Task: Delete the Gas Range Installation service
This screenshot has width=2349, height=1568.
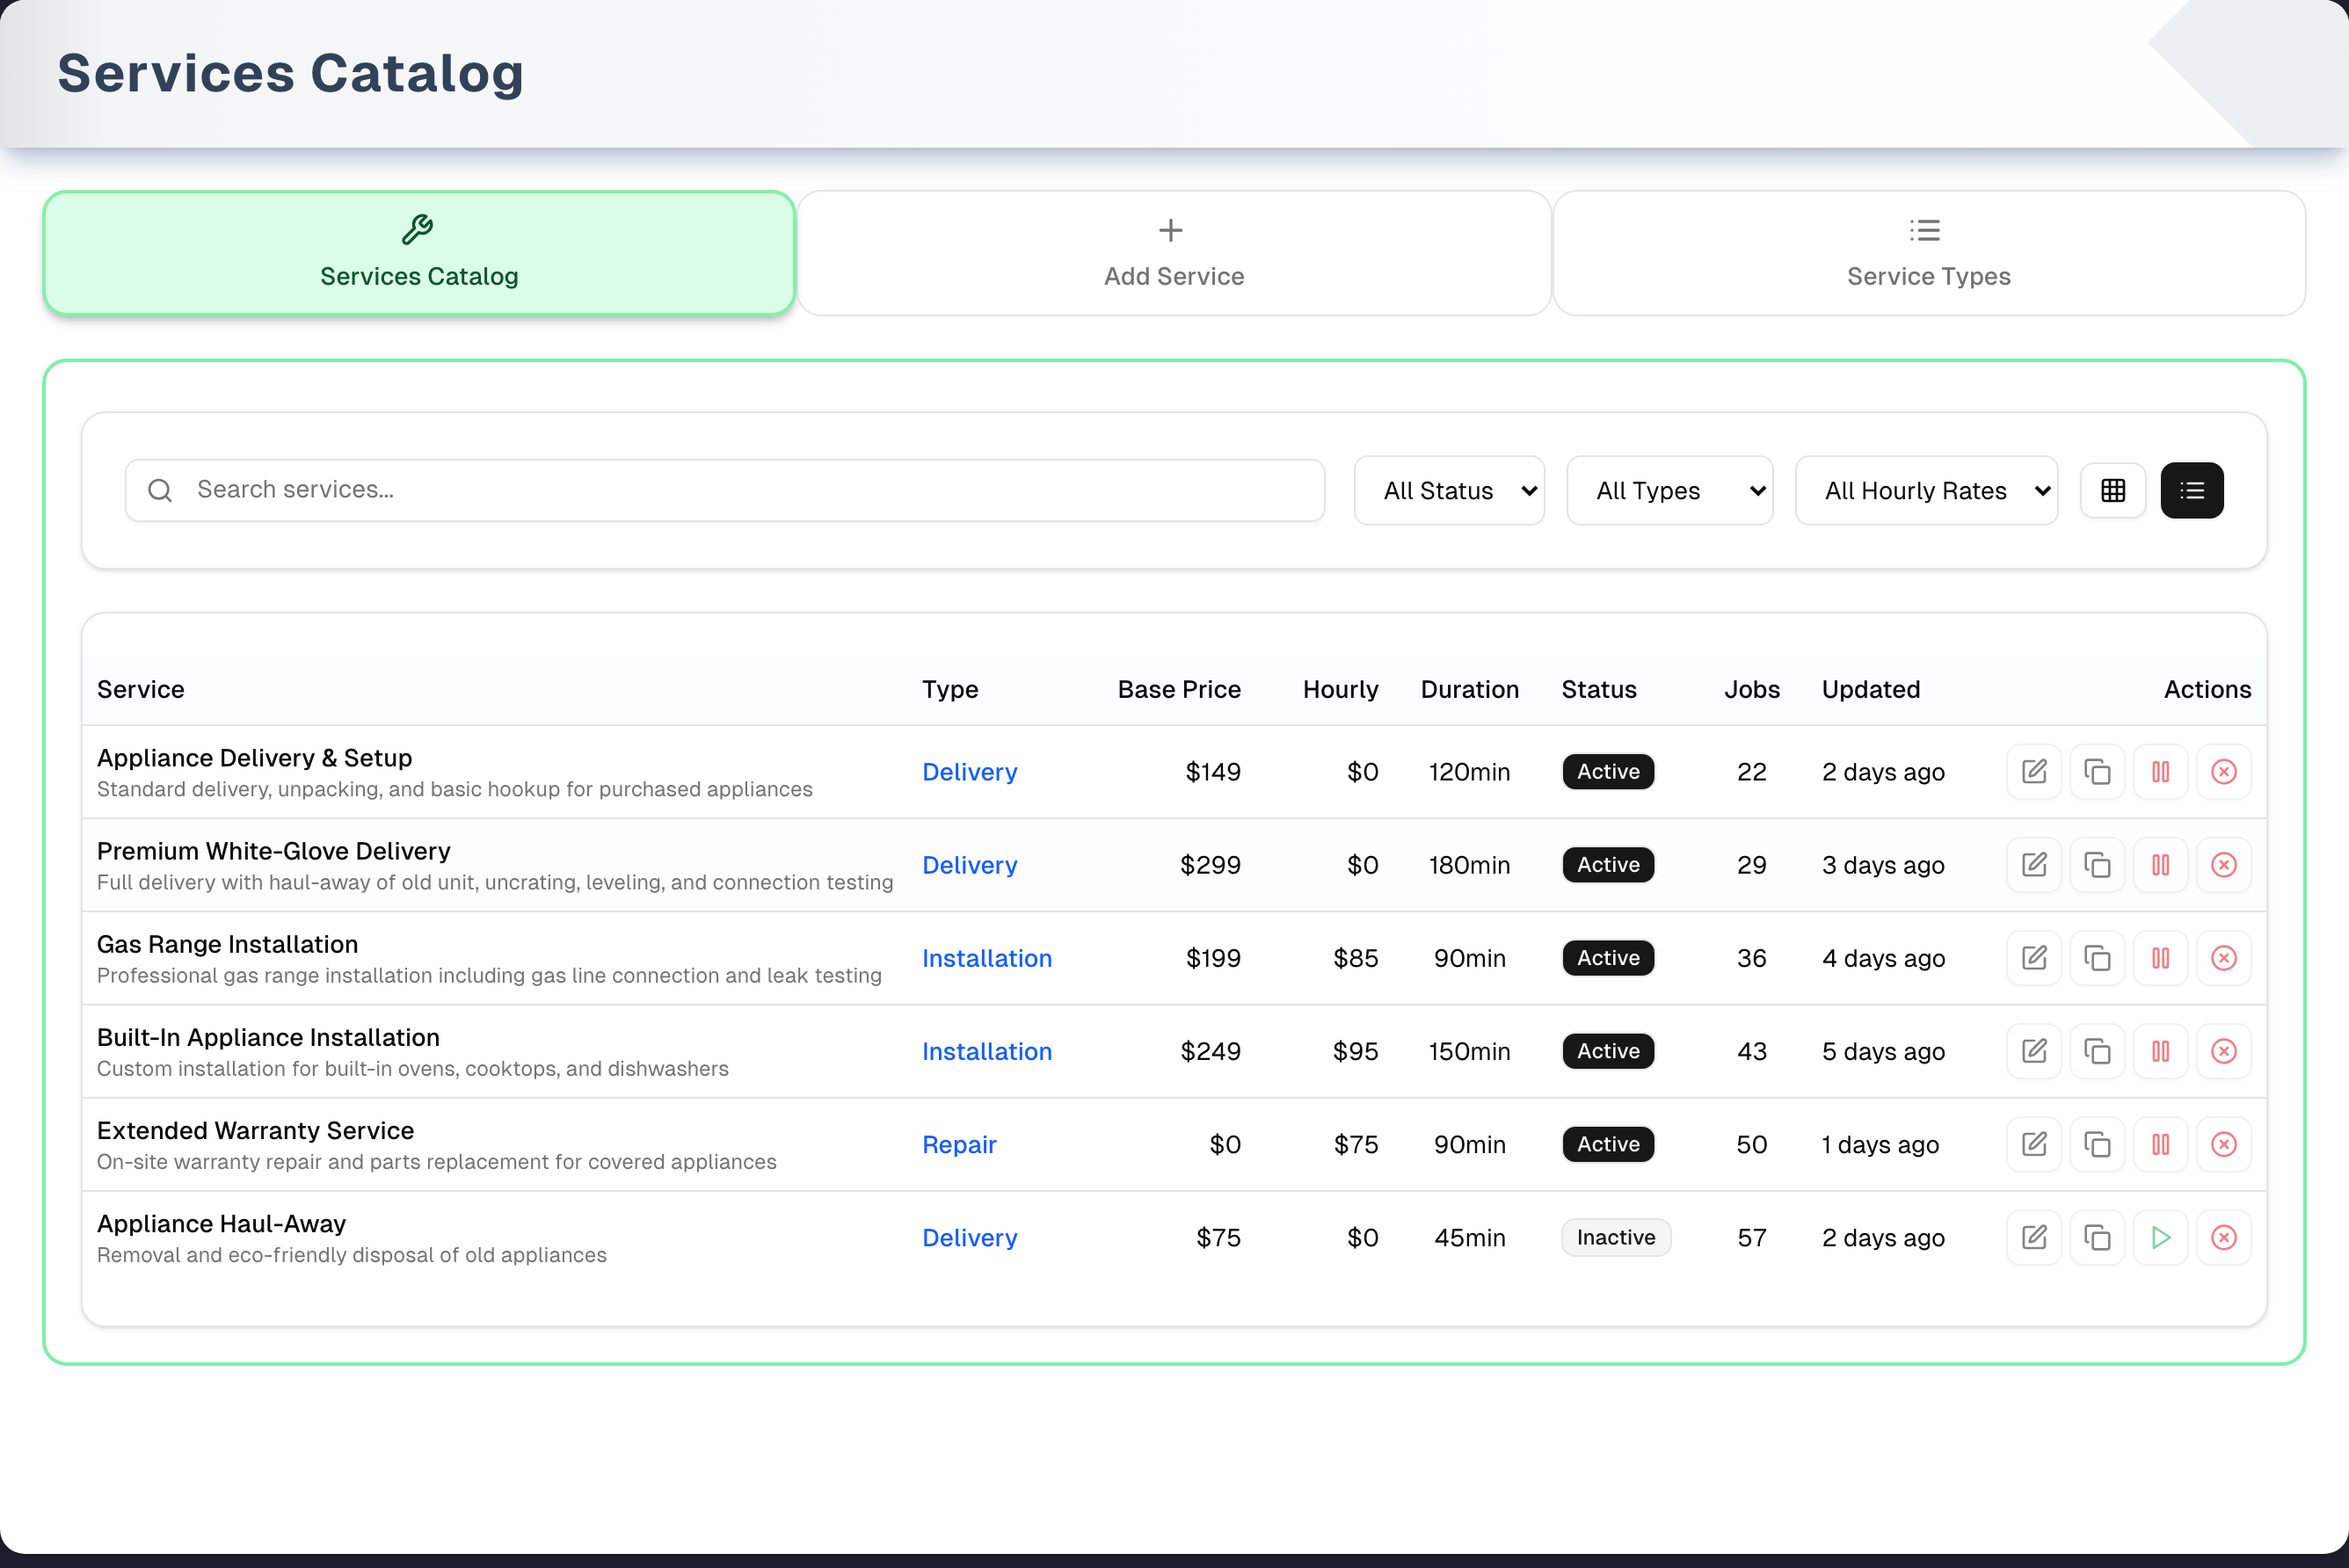Action: 2223,958
